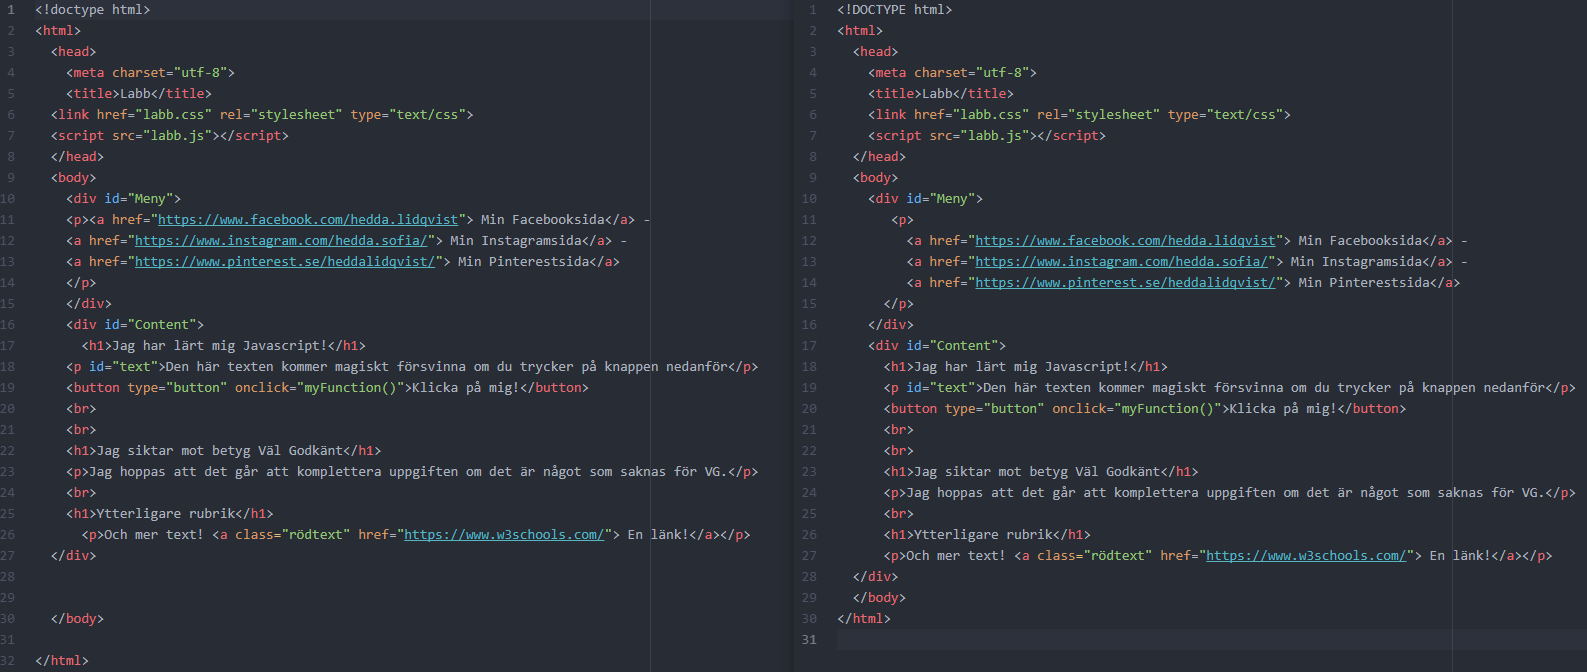Open the w3schools.com URL in right editor pane
The height and width of the screenshot is (672, 1587).
point(1306,556)
